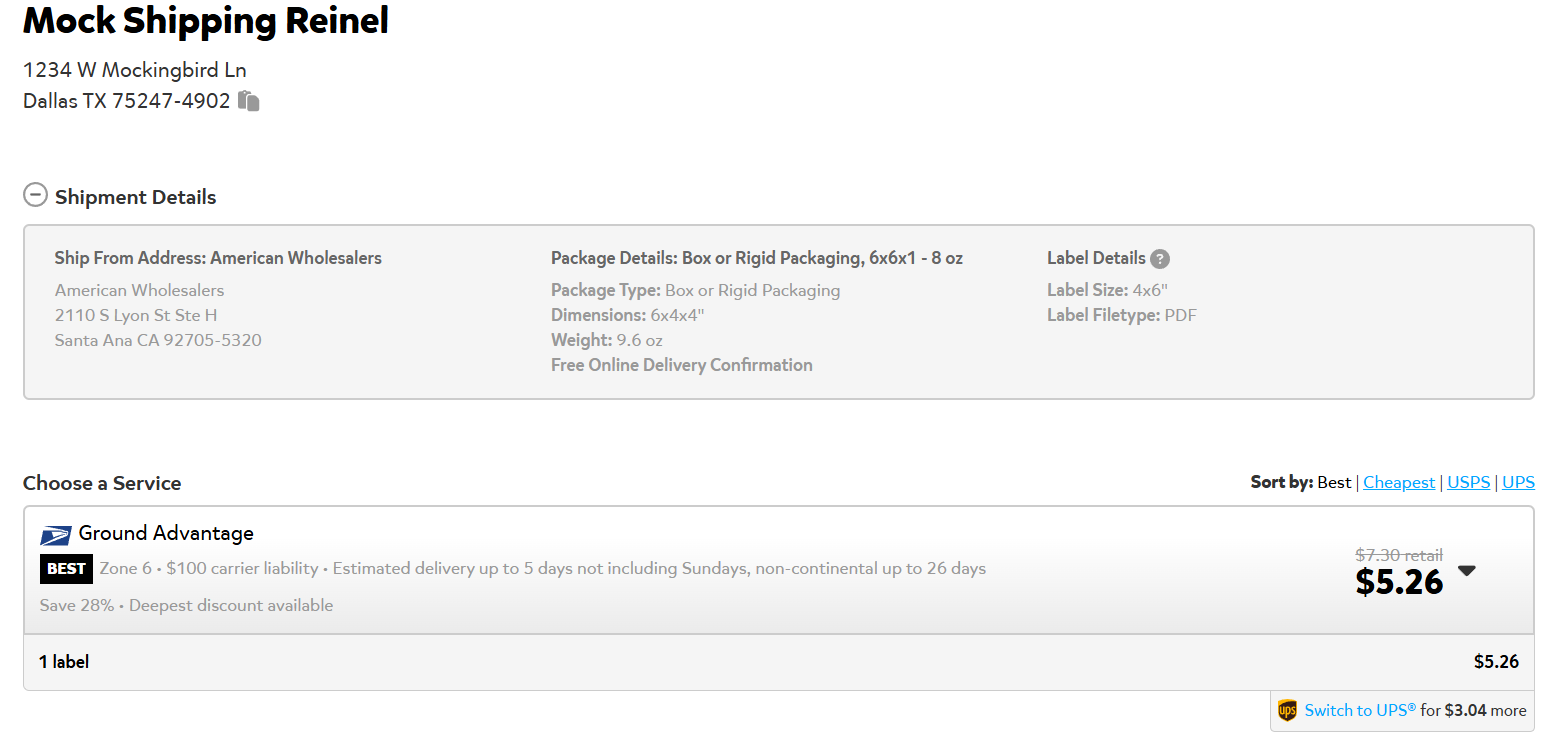The width and height of the screenshot is (1547, 740).
Task: Select the Ground Advantage service name
Action: [166, 533]
